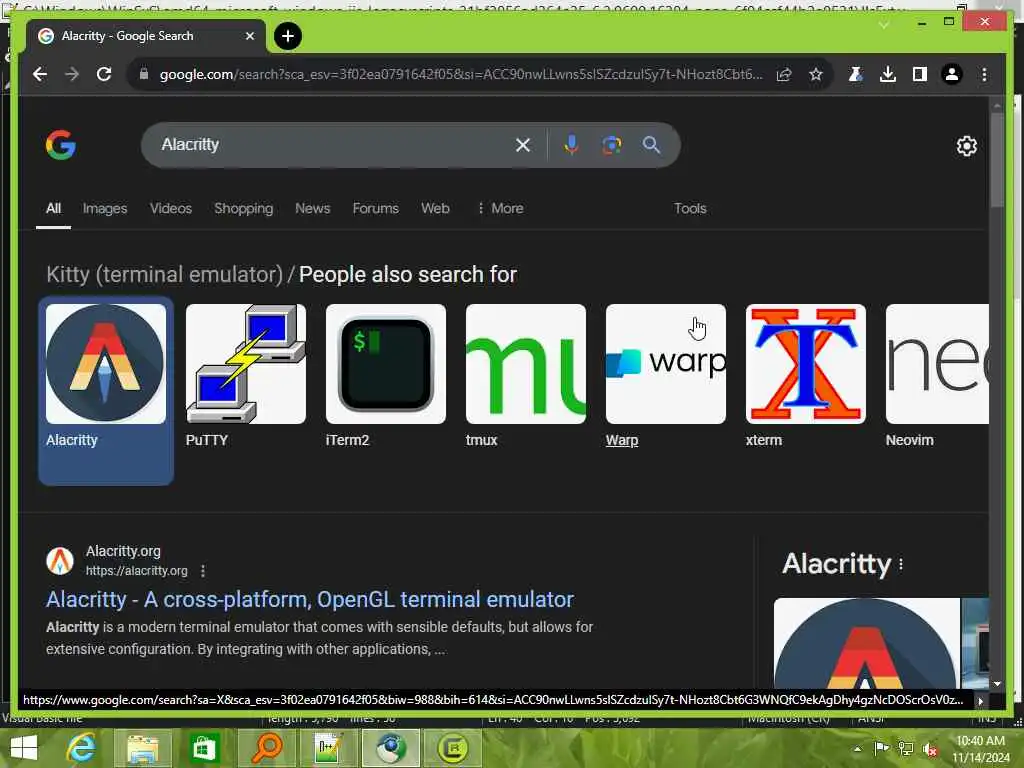The width and height of the screenshot is (1024, 768).
Task: Click the address bar URL
Action: (x=461, y=74)
